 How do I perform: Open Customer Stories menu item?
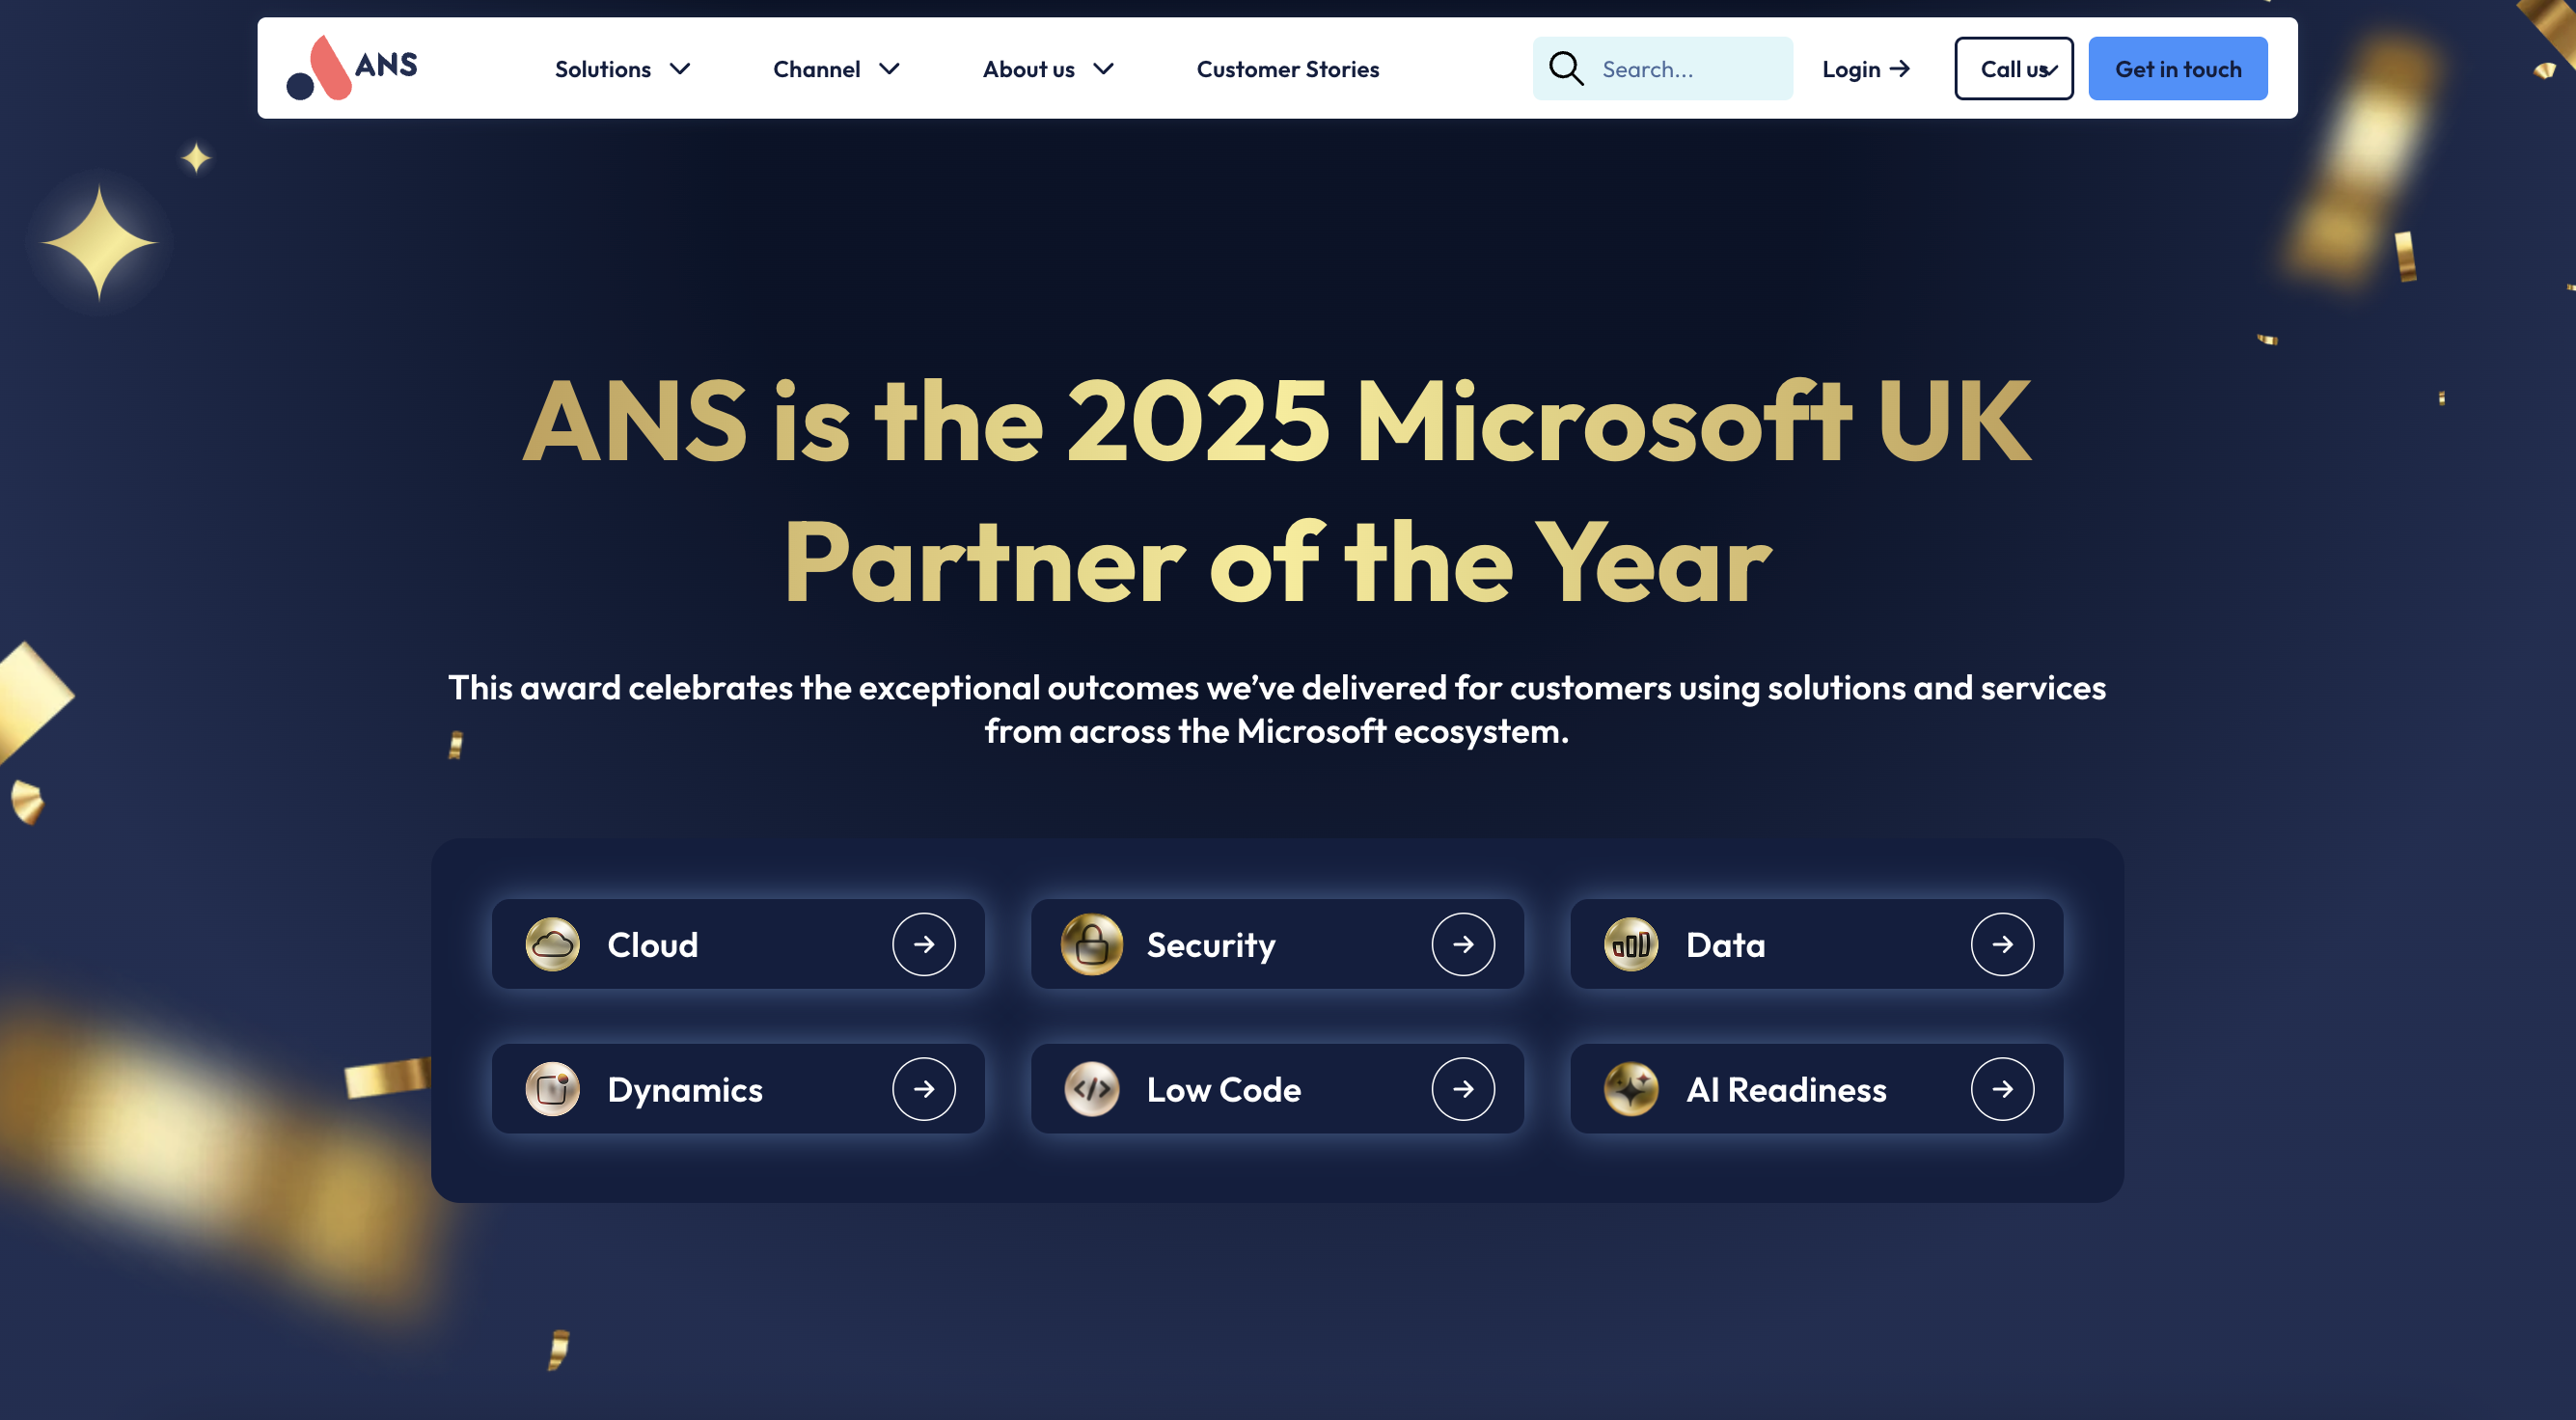tap(1287, 69)
